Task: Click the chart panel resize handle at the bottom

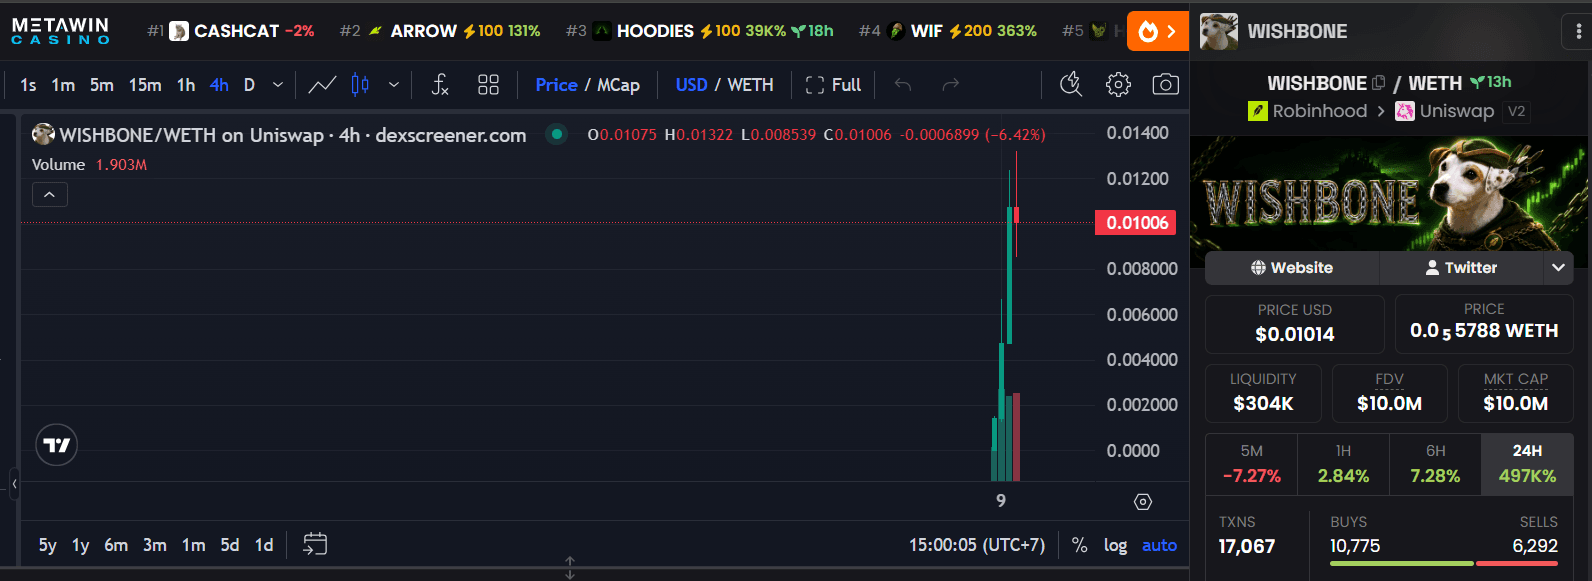Action: [570, 568]
